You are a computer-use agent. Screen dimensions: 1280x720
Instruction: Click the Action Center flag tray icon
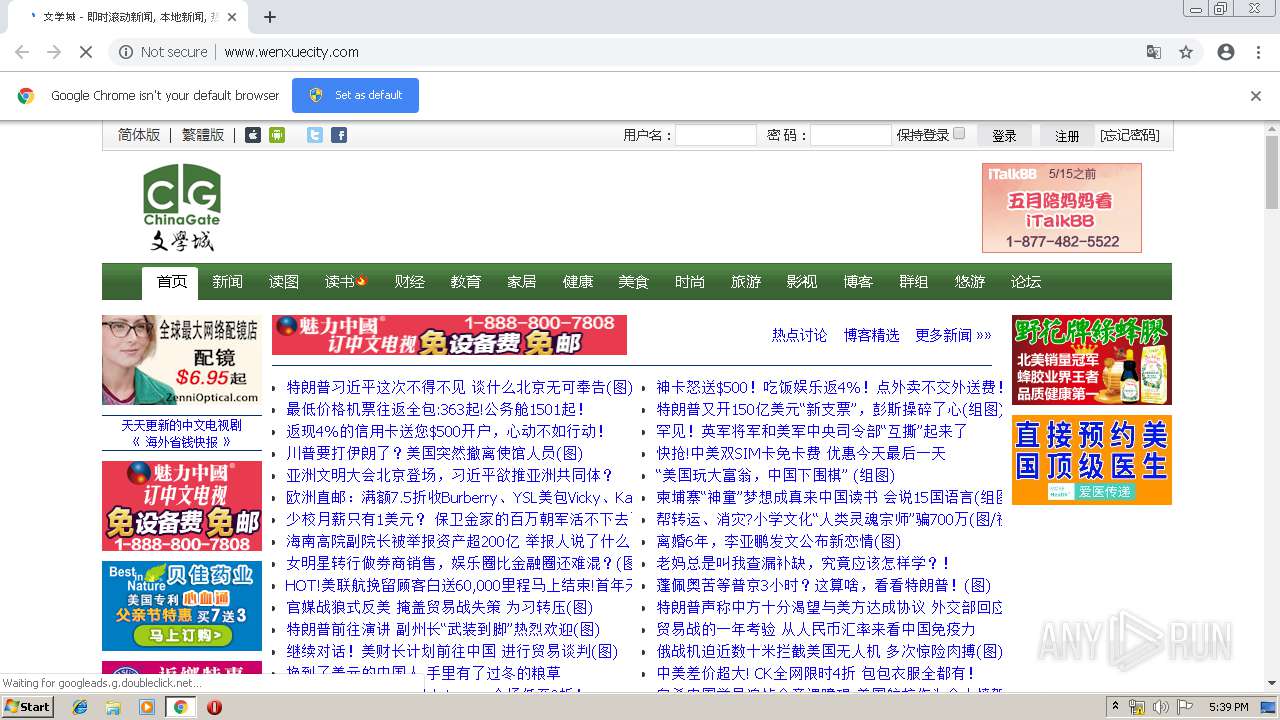click(1184, 707)
